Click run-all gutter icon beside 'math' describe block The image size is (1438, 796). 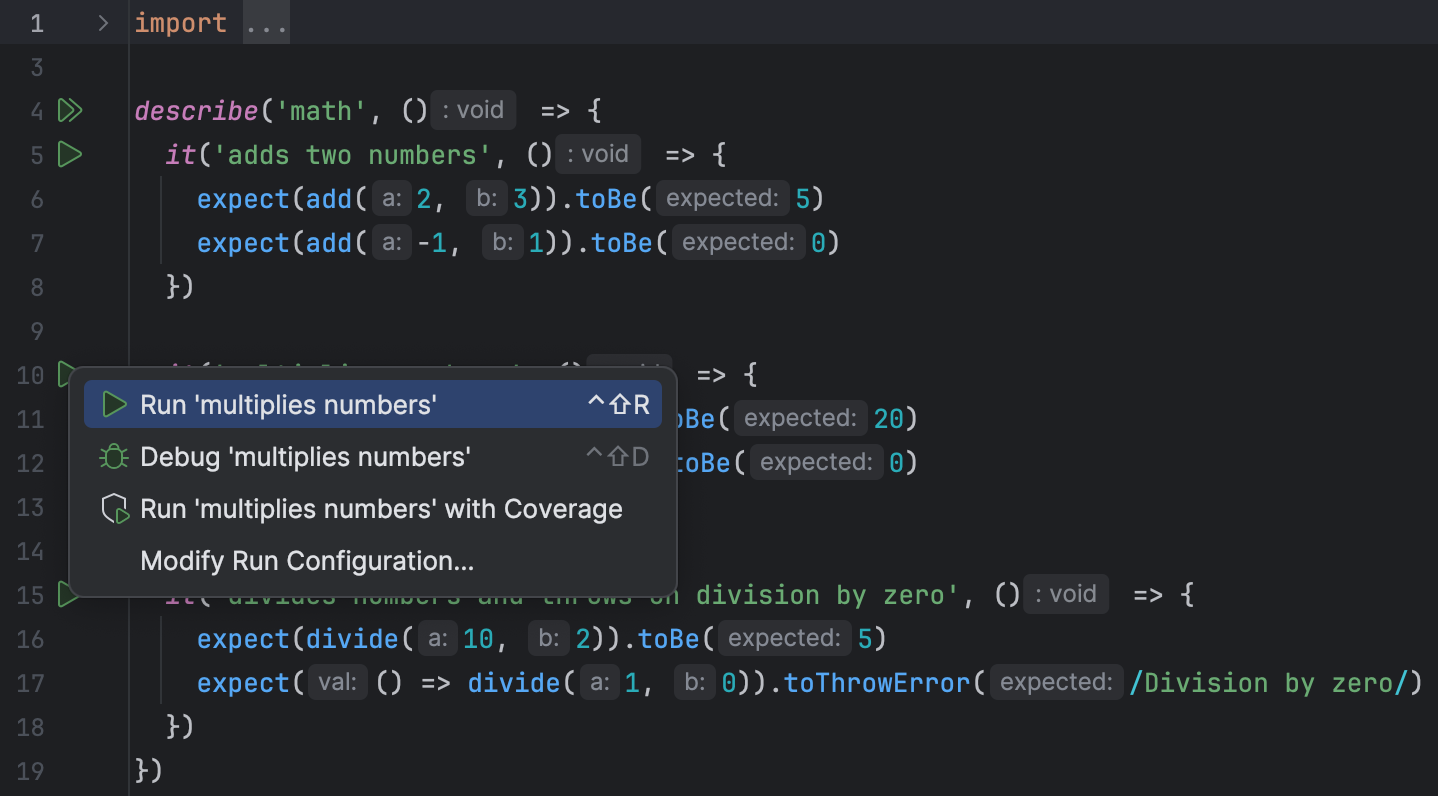70,110
